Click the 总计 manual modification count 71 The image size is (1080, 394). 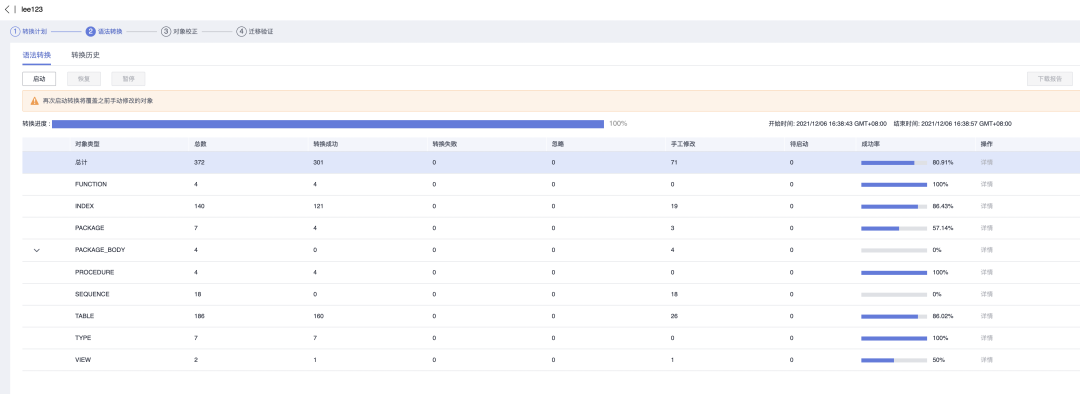click(674, 163)
